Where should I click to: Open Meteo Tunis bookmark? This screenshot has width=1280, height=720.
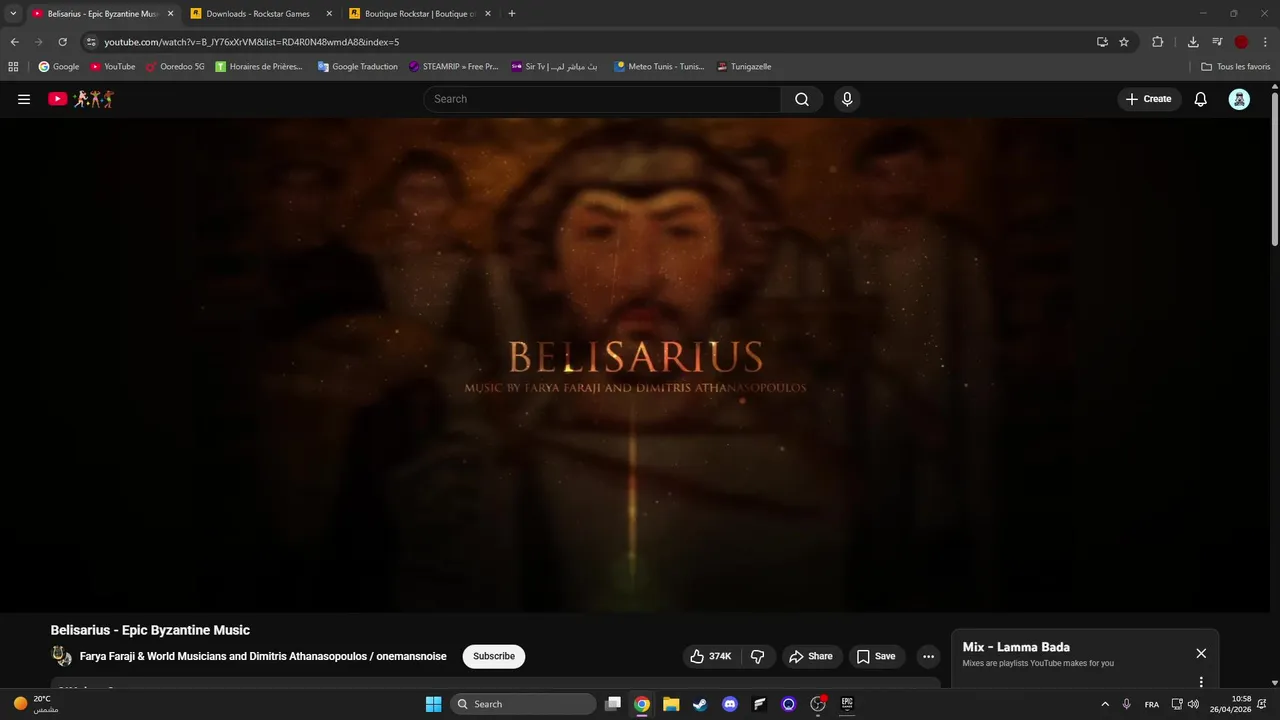click(x=659, y=67)
